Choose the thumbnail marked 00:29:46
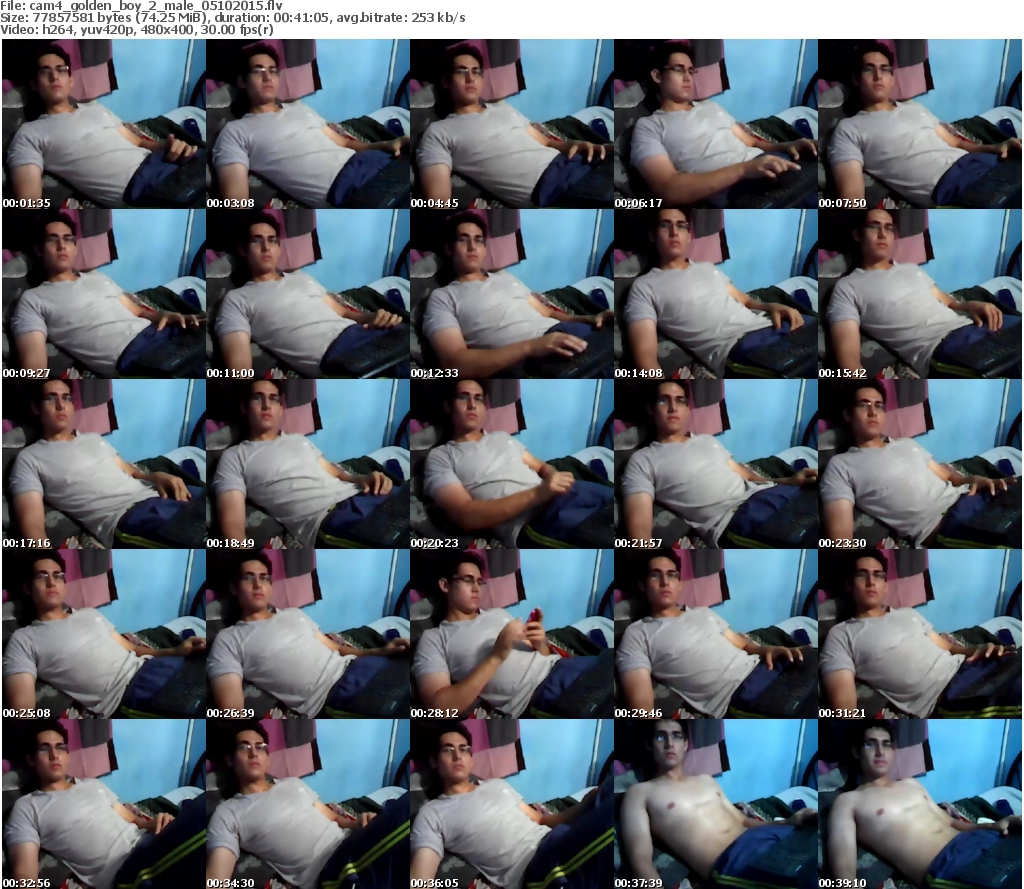Image resolution: width=1024 pixels, height=889 pixels. (716, 634)
